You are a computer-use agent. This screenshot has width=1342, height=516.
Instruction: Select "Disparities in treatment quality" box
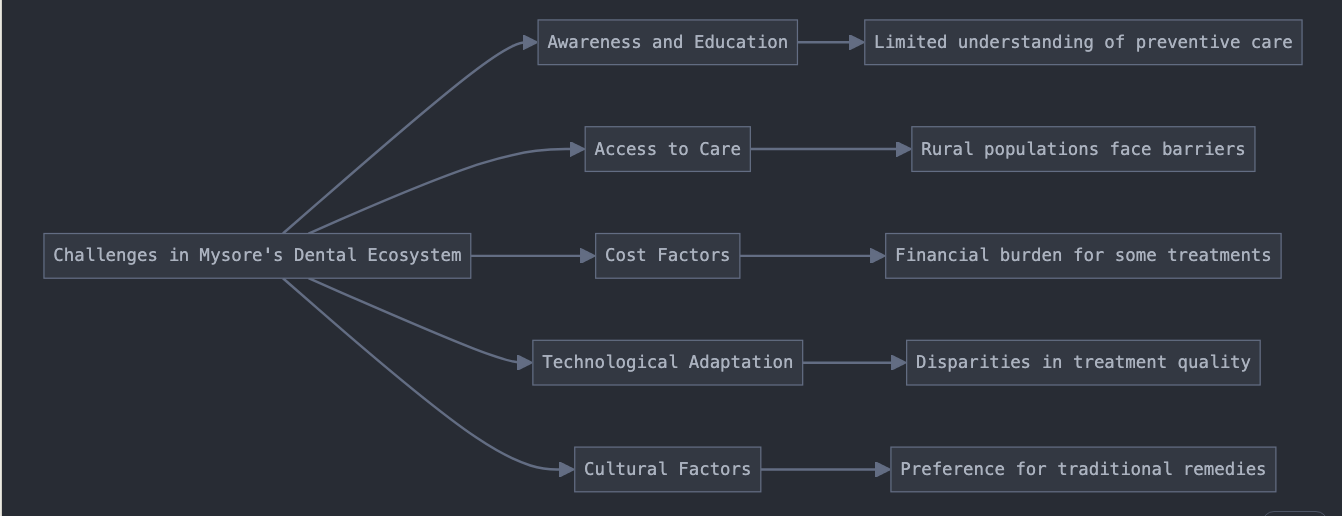pos(1083,362)
